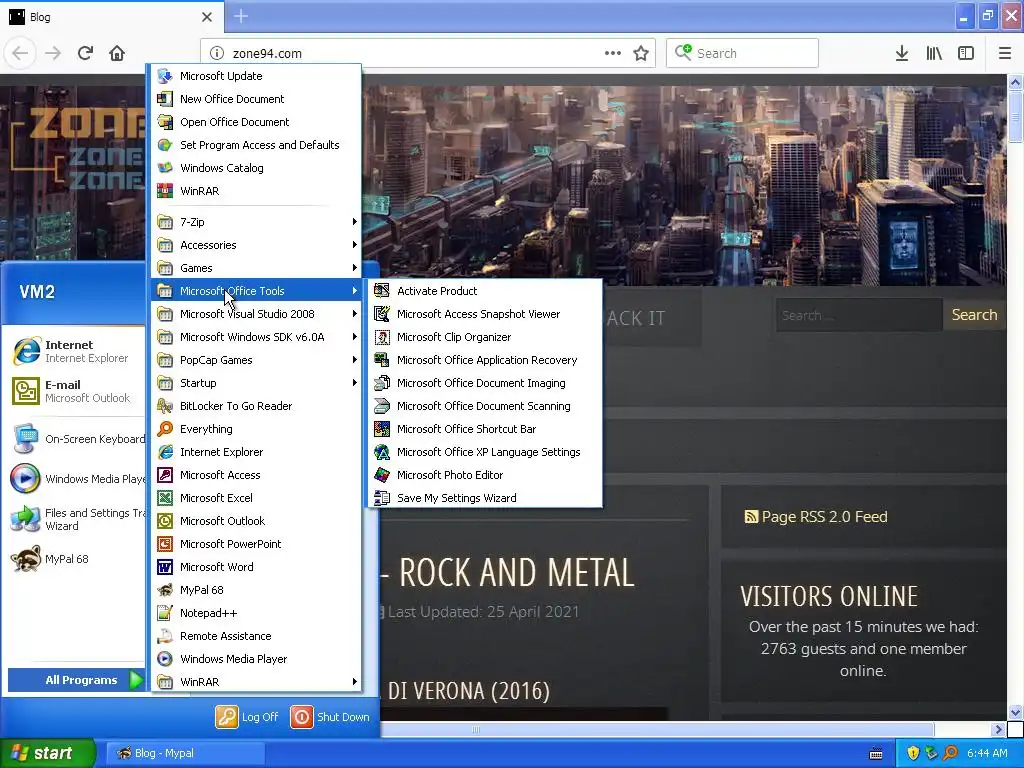Open pinned E-mail Microsoft Outlook shortcut
Screen dimensions: 1024x768
76,391
